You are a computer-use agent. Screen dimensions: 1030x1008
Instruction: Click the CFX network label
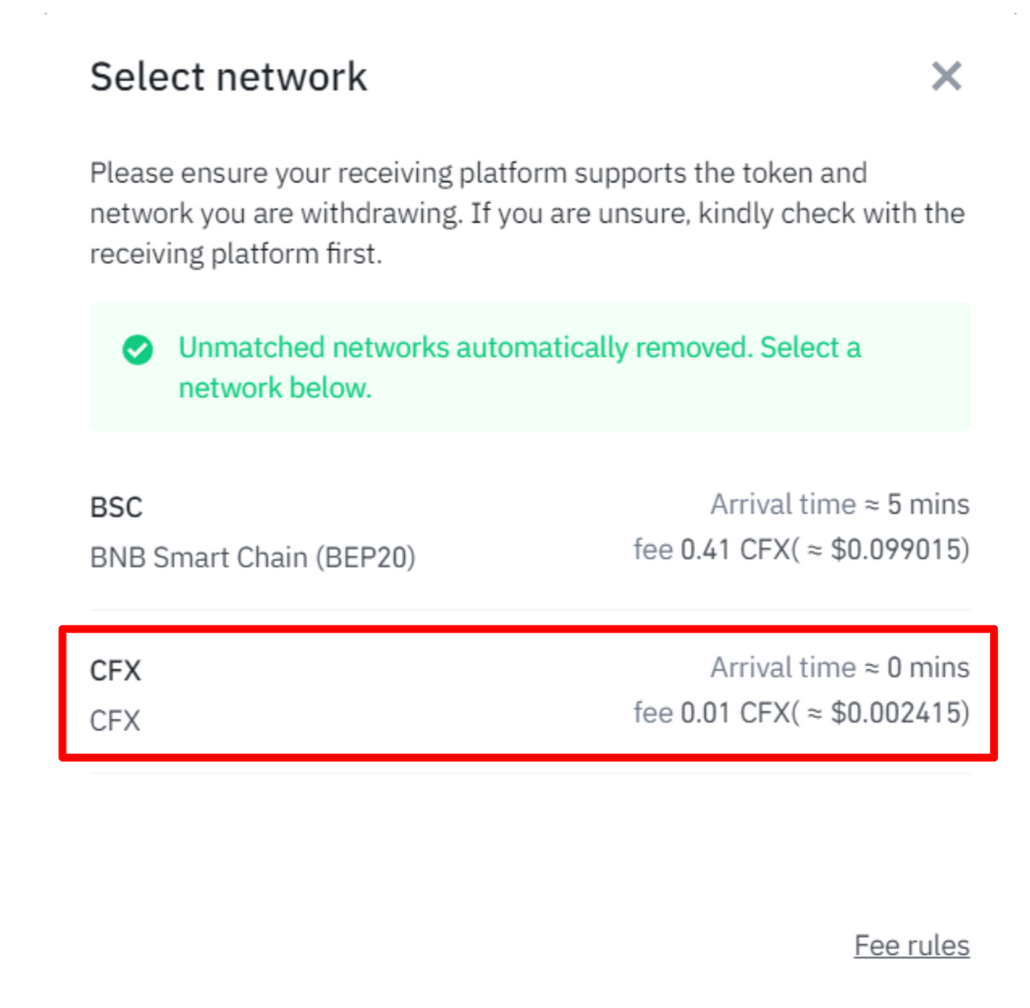(x=114, y=670)
